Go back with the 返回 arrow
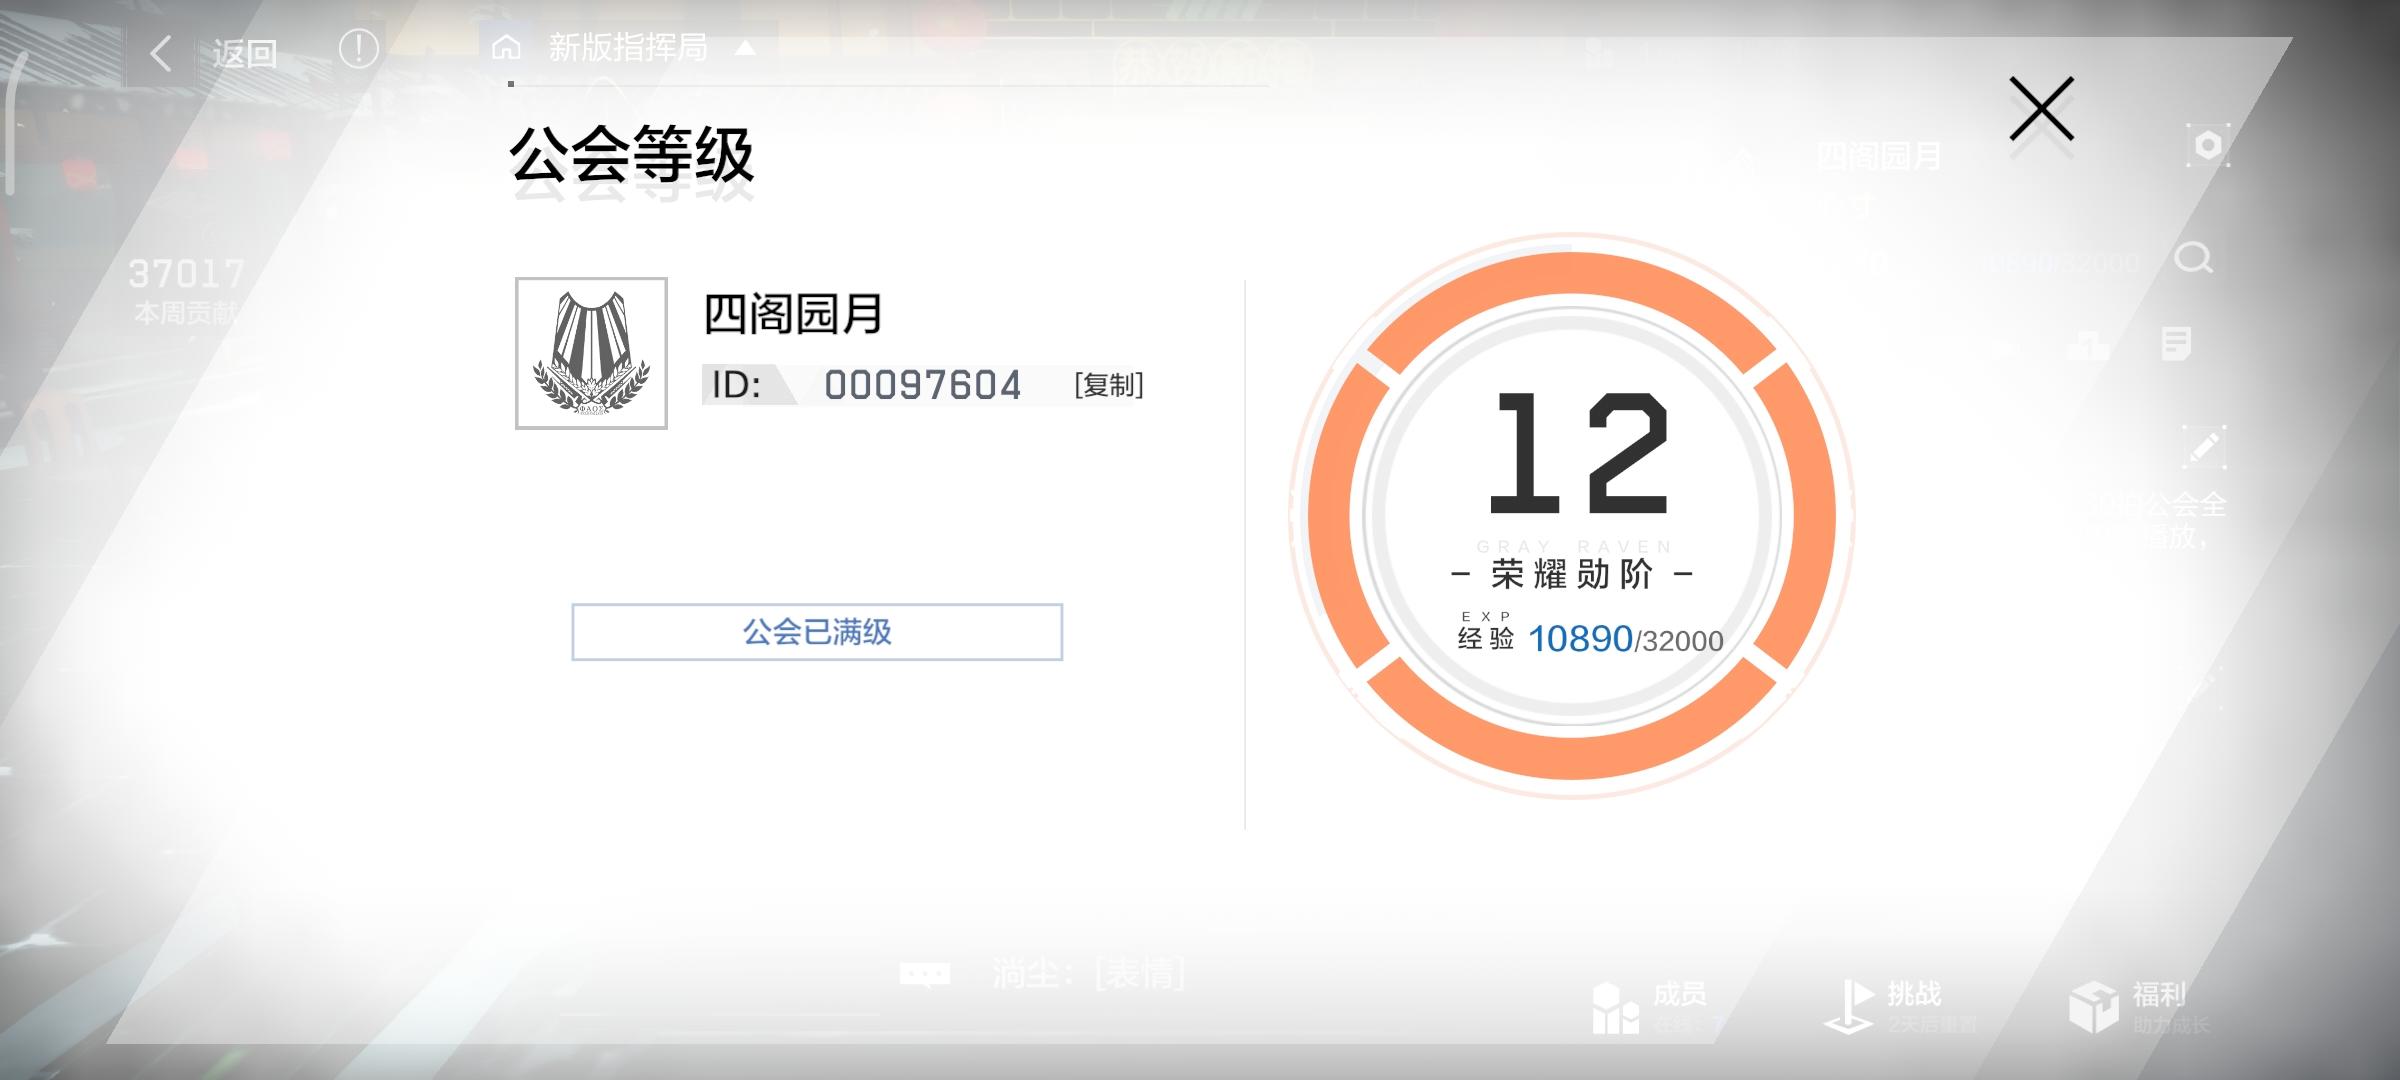 point(161,52)
